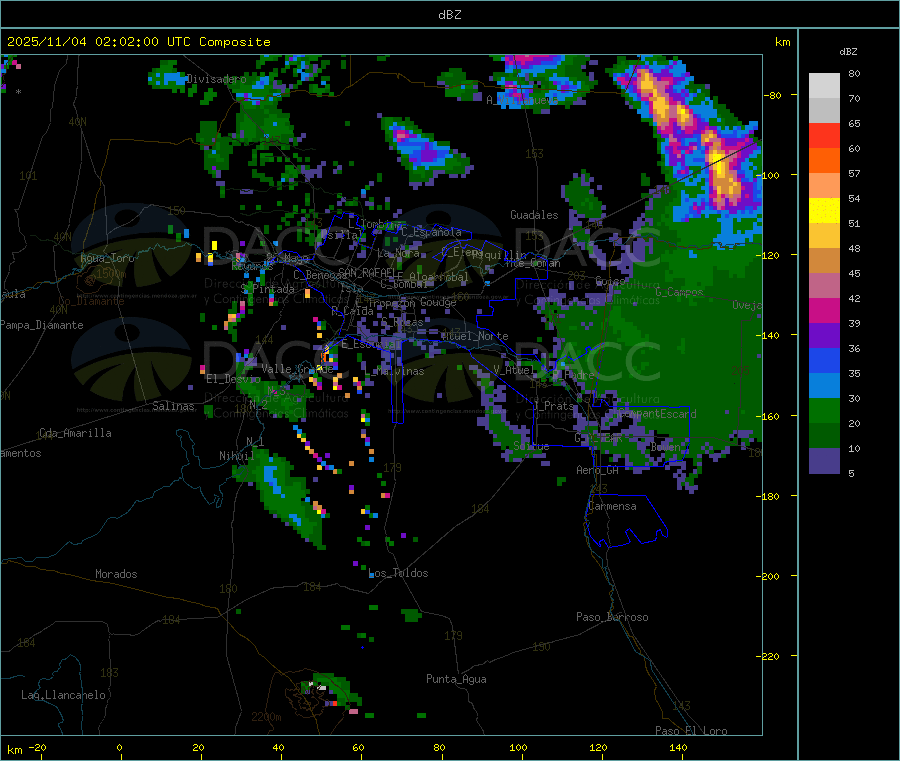900x761 pixels.
Task: Click the J_Prats map label
Action: coord(553,405)
